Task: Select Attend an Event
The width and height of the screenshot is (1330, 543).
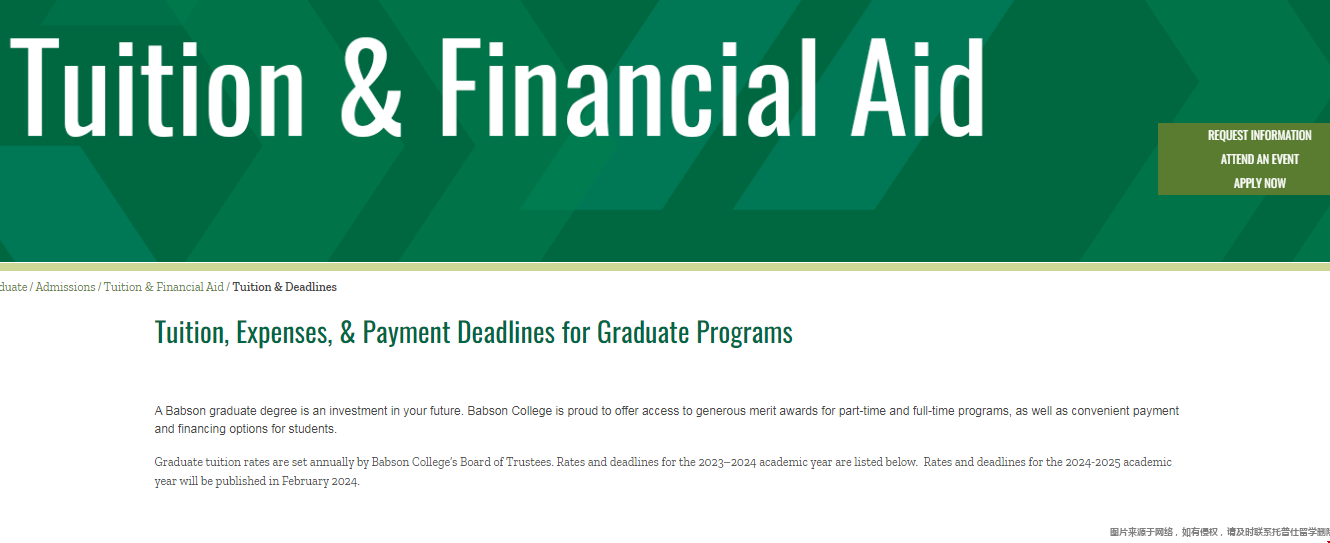Action: [1259, 159]
